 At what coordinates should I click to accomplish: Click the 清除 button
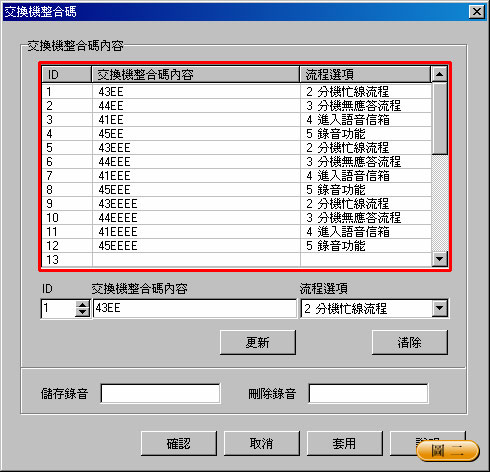click(x=410, y=342)
